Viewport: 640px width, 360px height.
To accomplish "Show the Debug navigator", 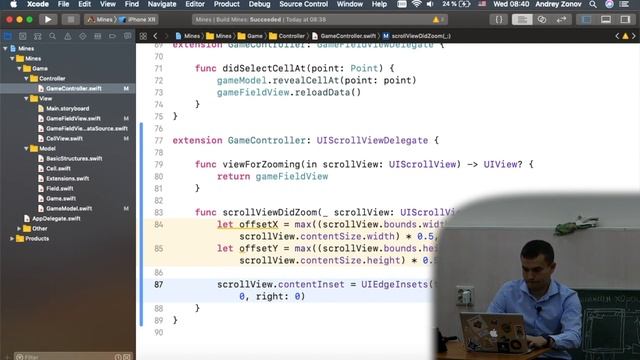I will tap(98, 36).
